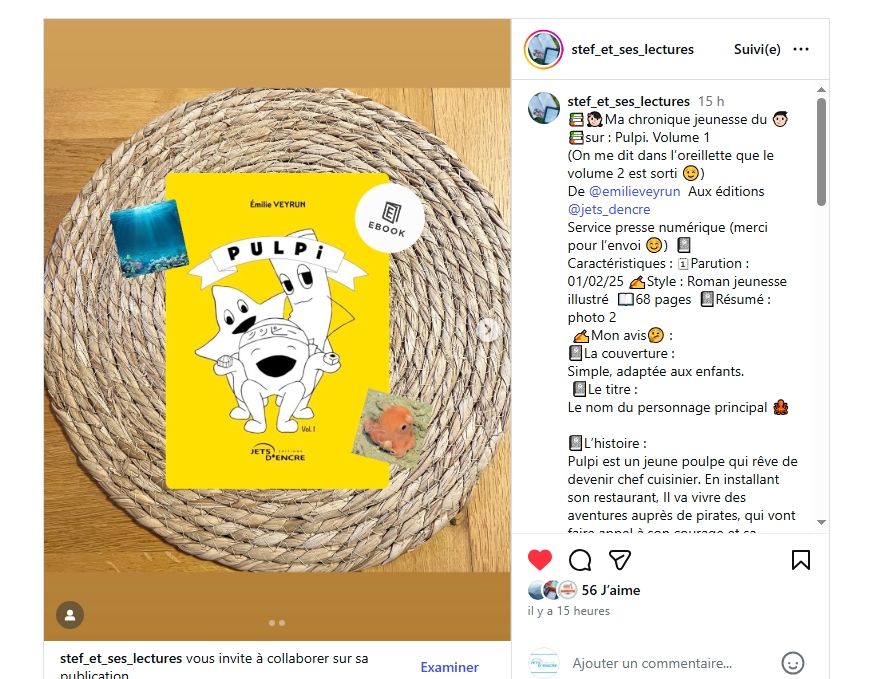Open the comment bubble icon
This screenshot has width=871, height=679.
tap(580, 560)
